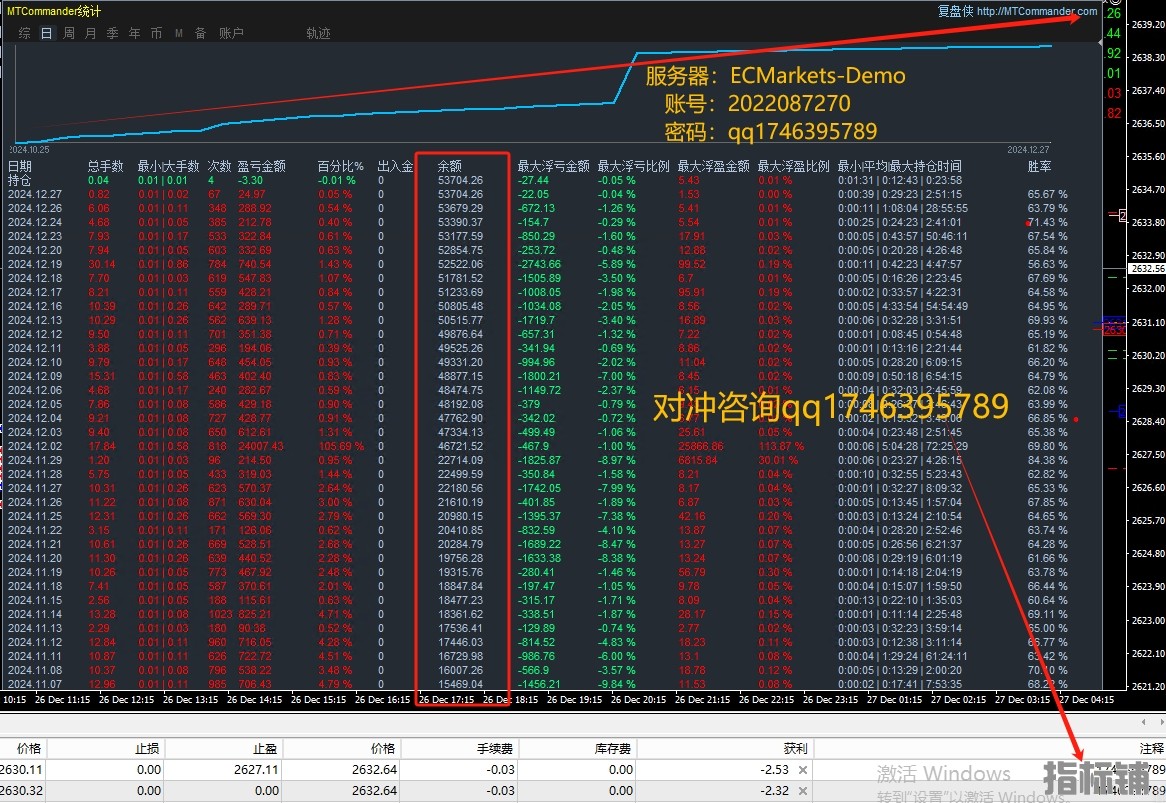Viewport: 1166px width, 803px height.
Task: Click the M tab in statistics bar
Action: pyautogui.click(x=178, y=33)
